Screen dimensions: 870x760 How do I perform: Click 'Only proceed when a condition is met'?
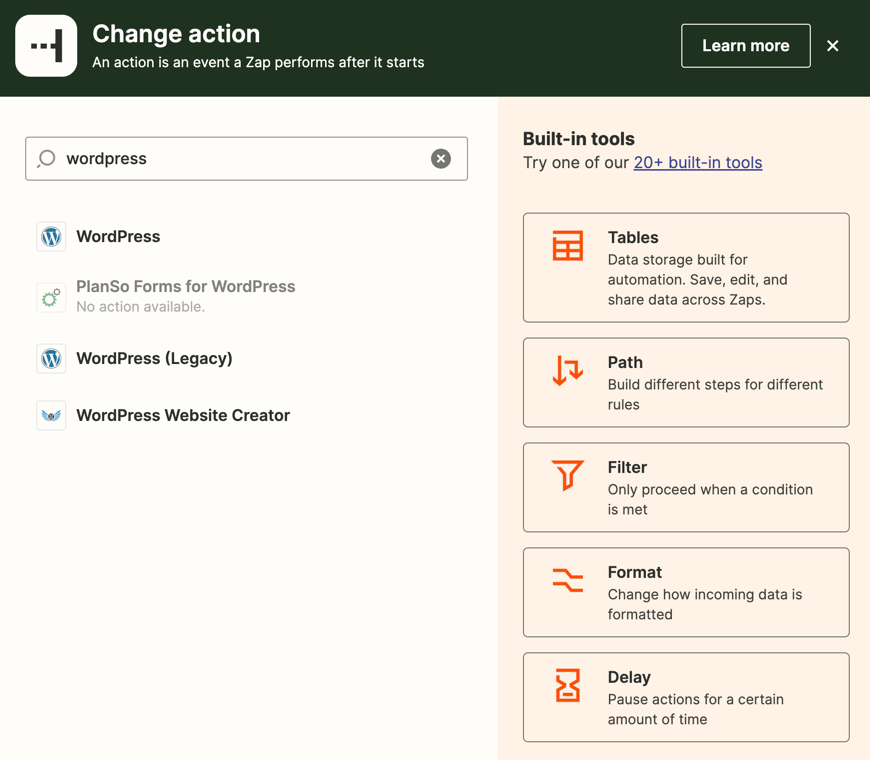(x=710, y=499)
